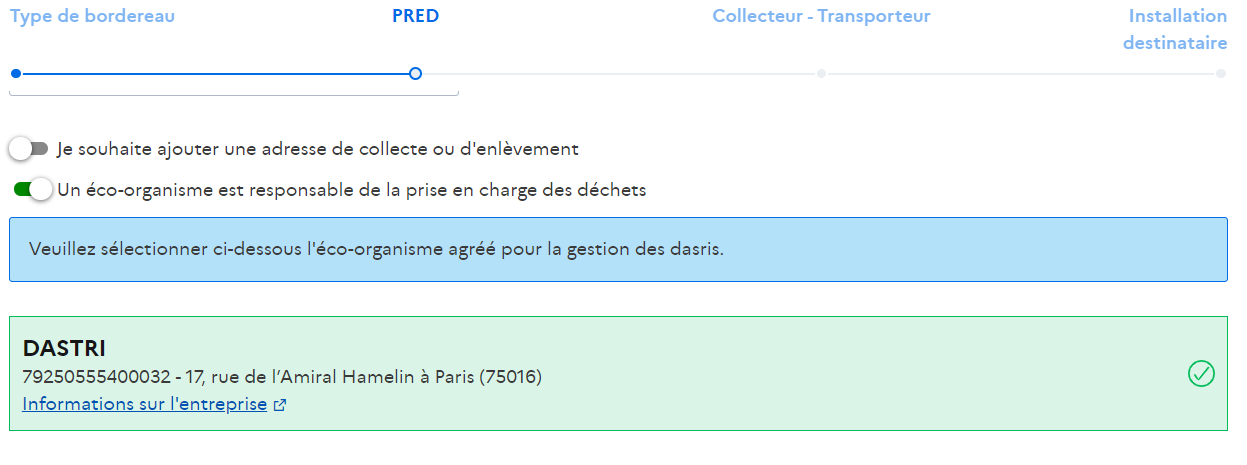The width and height of the screenshot is (1247, 465).
Task: Enable the collection or pickup address toggle
Action: 28,149
